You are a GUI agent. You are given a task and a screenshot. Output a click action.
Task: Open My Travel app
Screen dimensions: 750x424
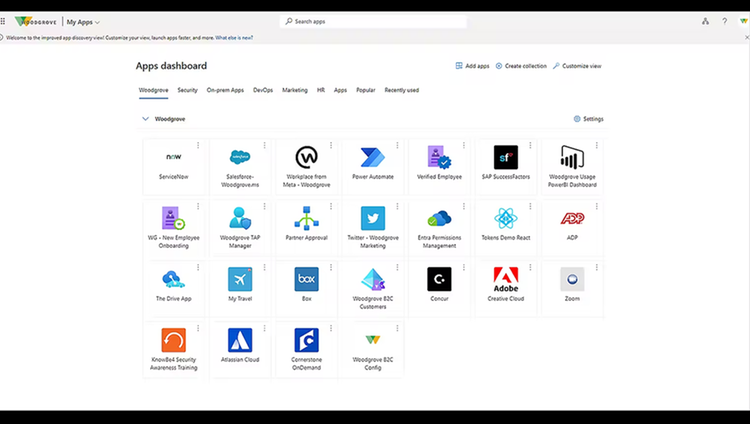tap(241, 289)
